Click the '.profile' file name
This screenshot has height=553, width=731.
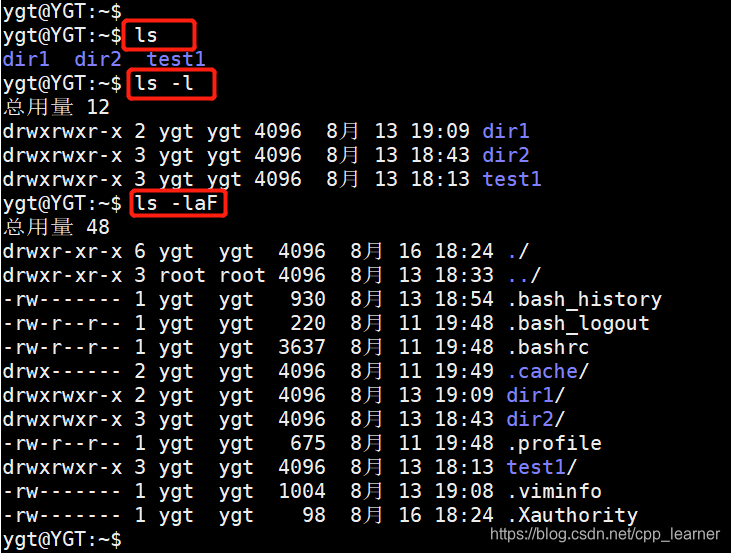554,443
